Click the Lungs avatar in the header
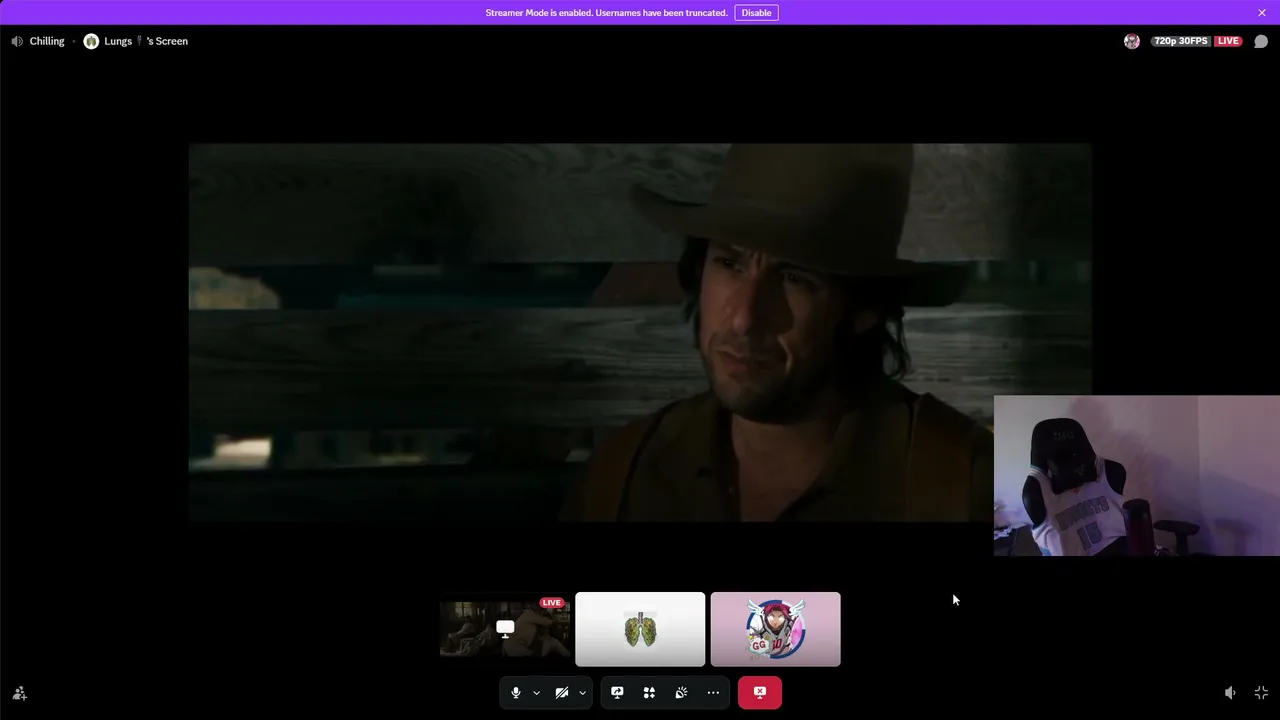 [91, 41]
